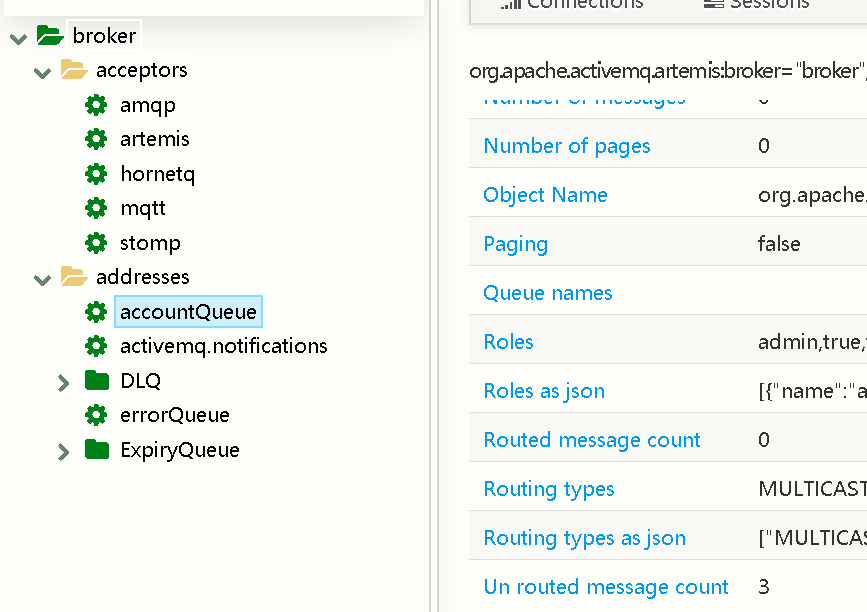Collapse the addresses folder
This screenshot has width=867, height=612.
click(42, 279)
